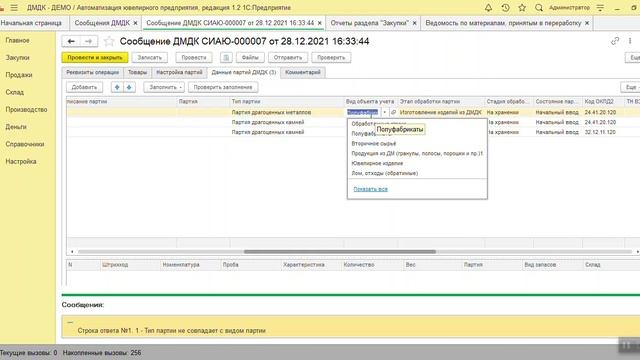Open table Еще menu
The width and height of the screenshot is (640, 360).
(631, 87)
